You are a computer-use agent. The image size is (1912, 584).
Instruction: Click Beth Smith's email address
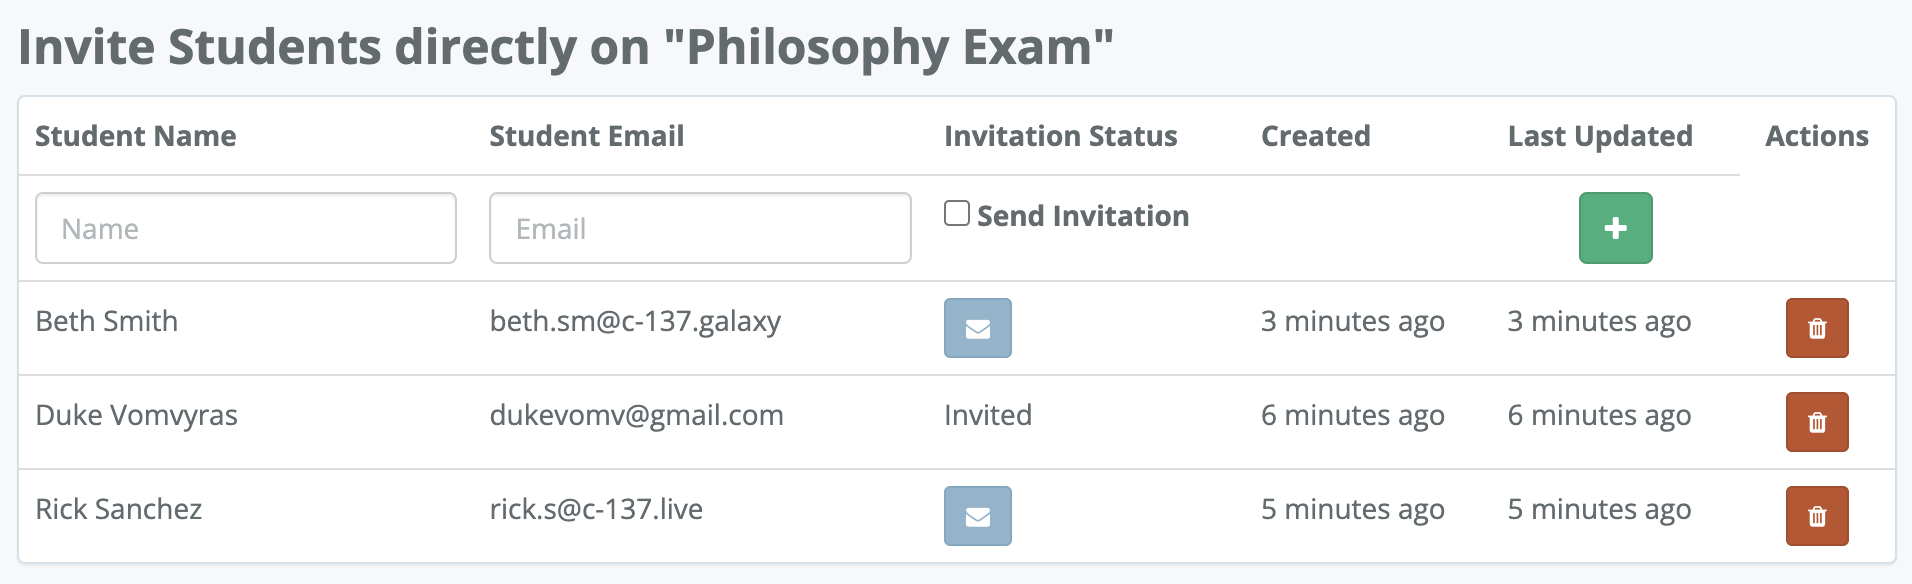click(x=635, y=321)
